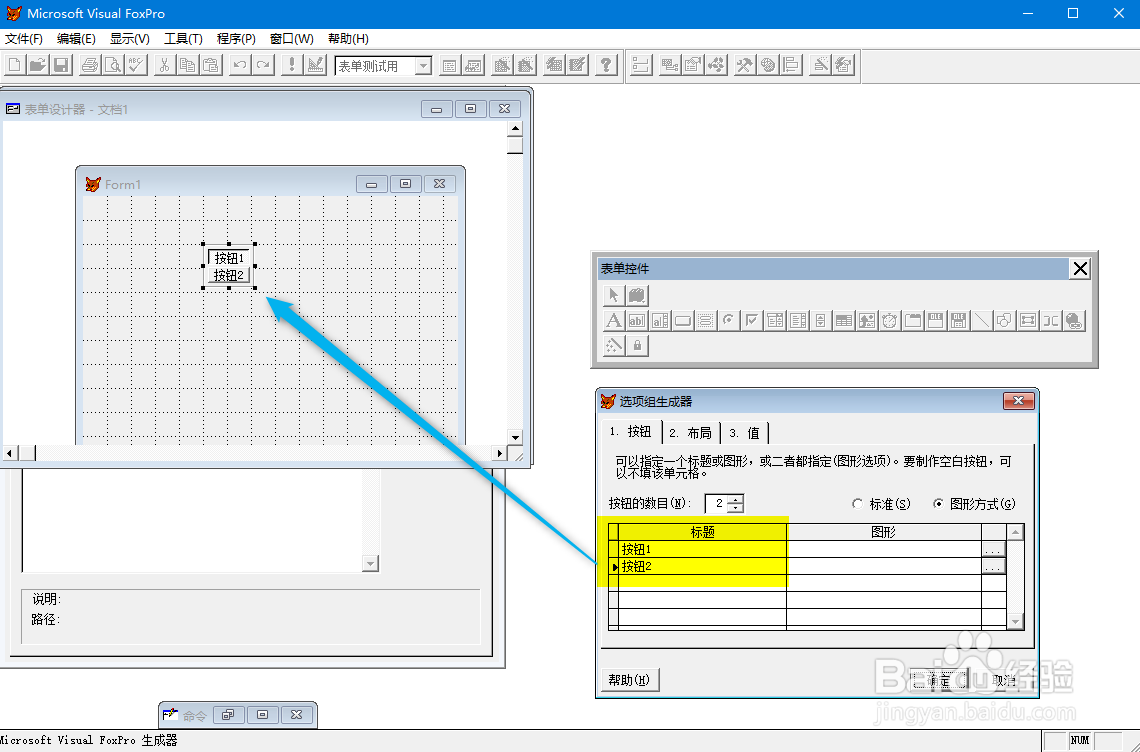Click the 按钮2 title cell
The width and height of the screenshot is (1140, 752).
click(x=702, y=567)
